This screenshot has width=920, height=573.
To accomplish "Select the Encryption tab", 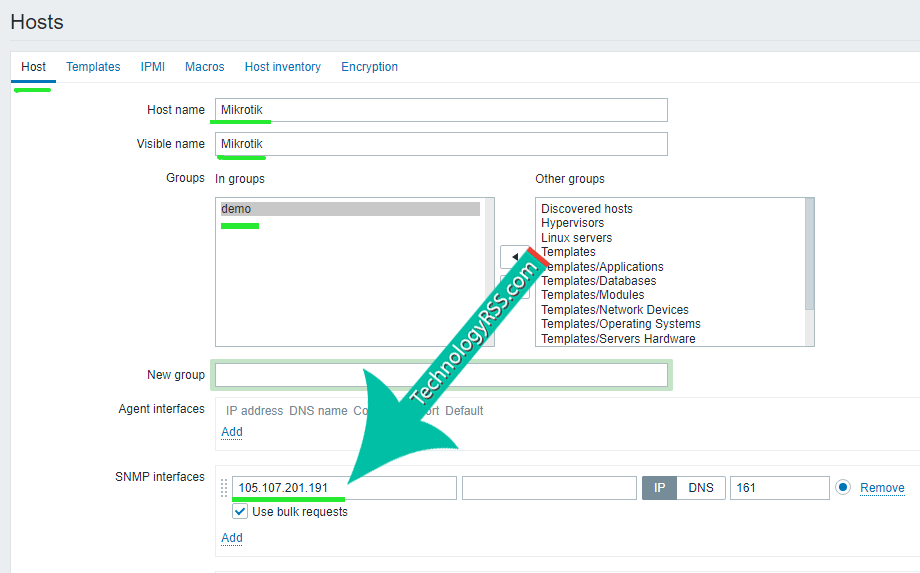I will [369, 67].
